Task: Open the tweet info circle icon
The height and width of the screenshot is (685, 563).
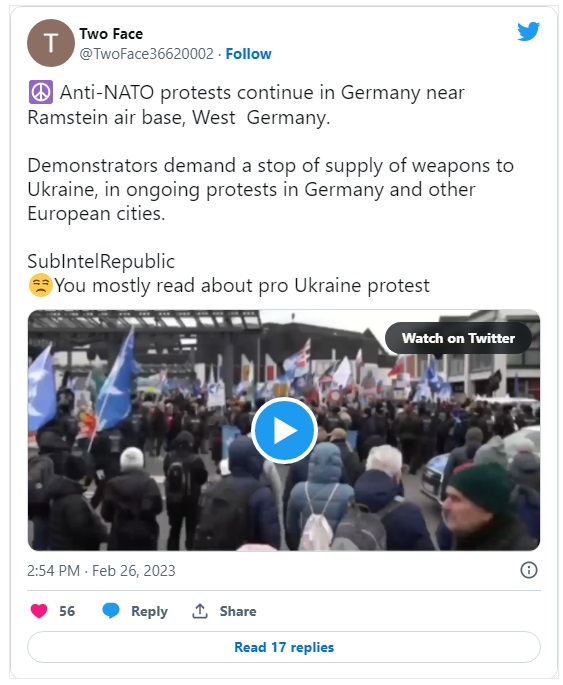Action: click(528, 570)
